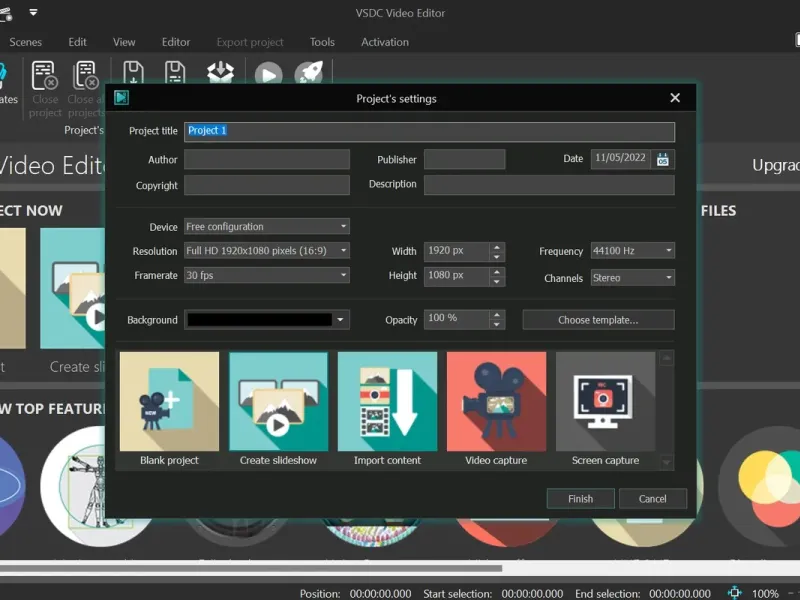The image size is (800, 600).
Task: Select the Blank project icon
Action: [169, 402]
